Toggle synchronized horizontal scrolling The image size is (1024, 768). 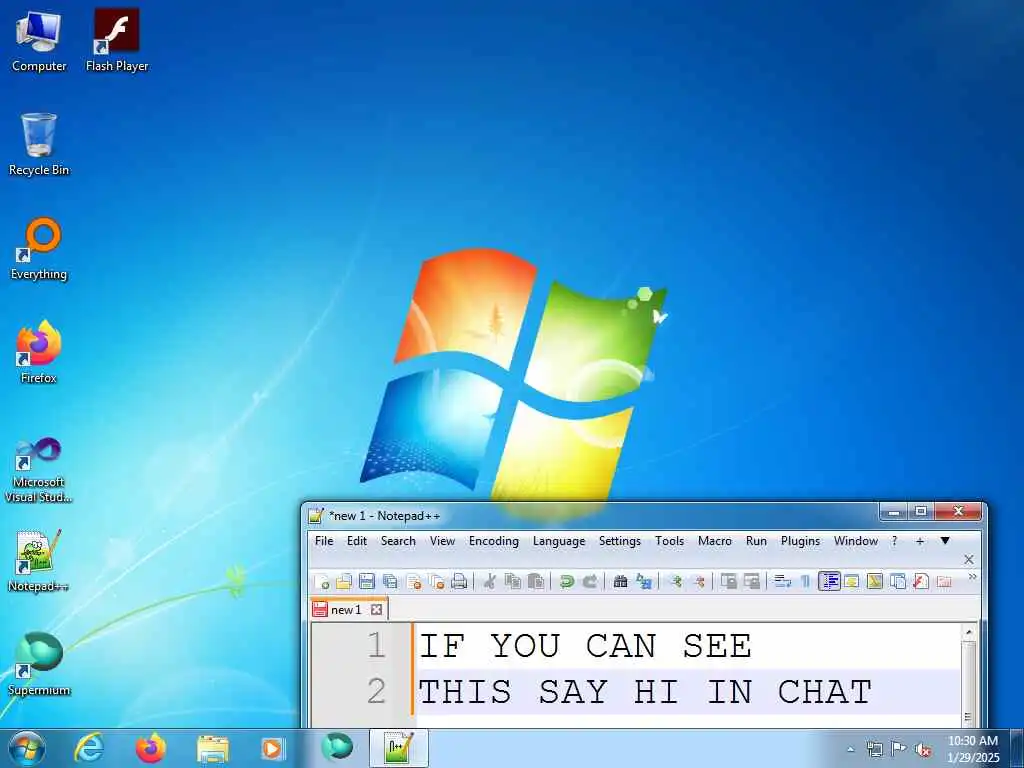click(752, 581)
